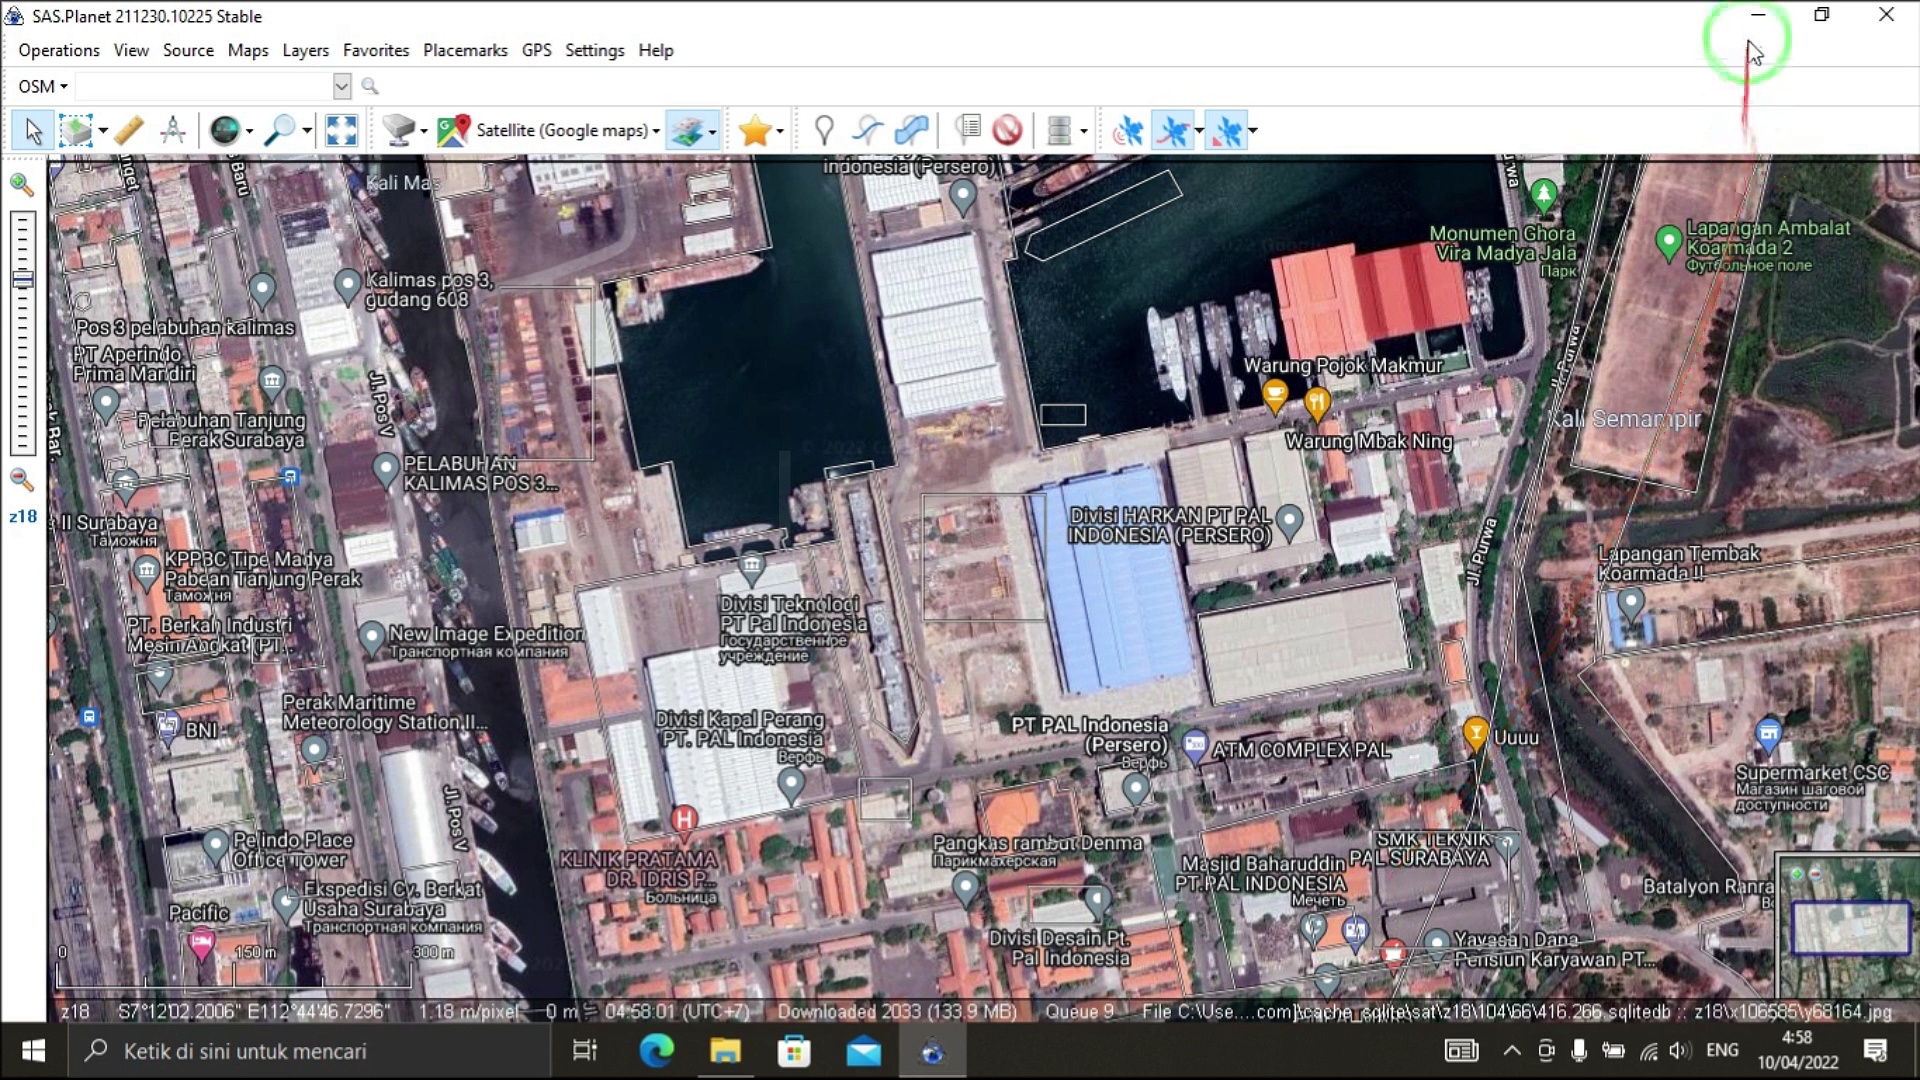Toggle GPS track display button

[1173, 130]
